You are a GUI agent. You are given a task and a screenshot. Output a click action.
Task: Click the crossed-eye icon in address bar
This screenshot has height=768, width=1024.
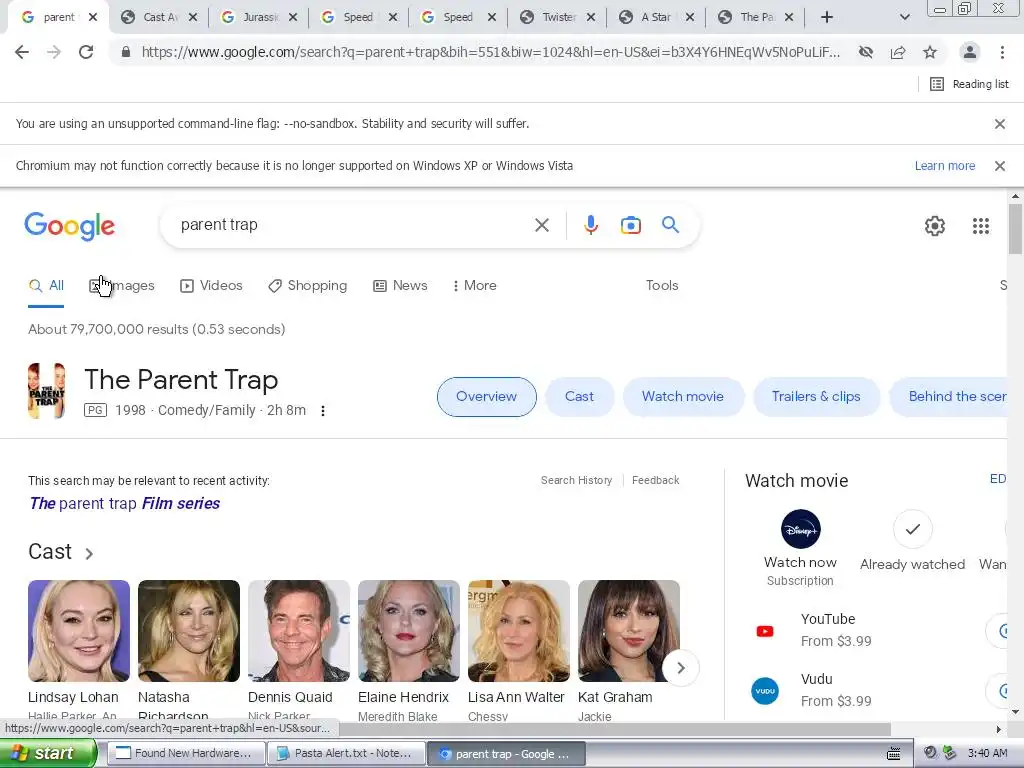pyautogui.click(x=866, y=52)
